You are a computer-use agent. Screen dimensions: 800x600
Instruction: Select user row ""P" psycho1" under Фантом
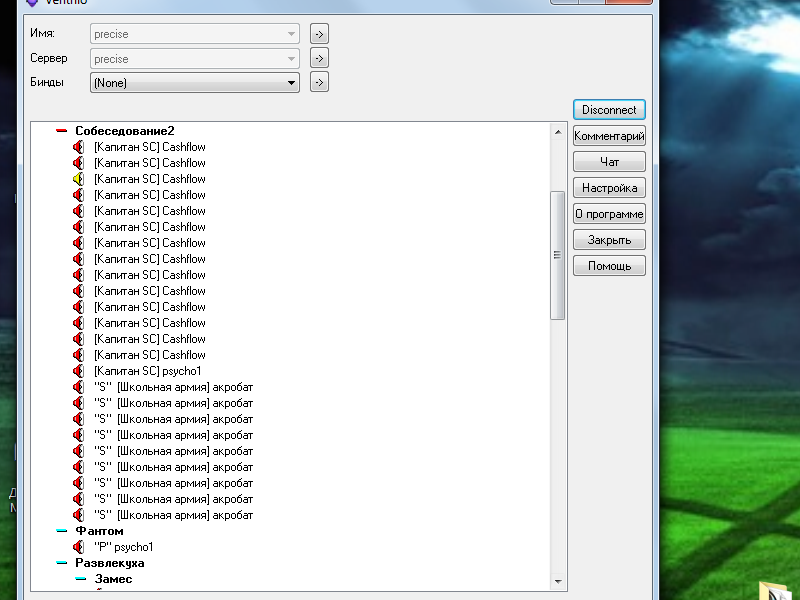[123, 547]
